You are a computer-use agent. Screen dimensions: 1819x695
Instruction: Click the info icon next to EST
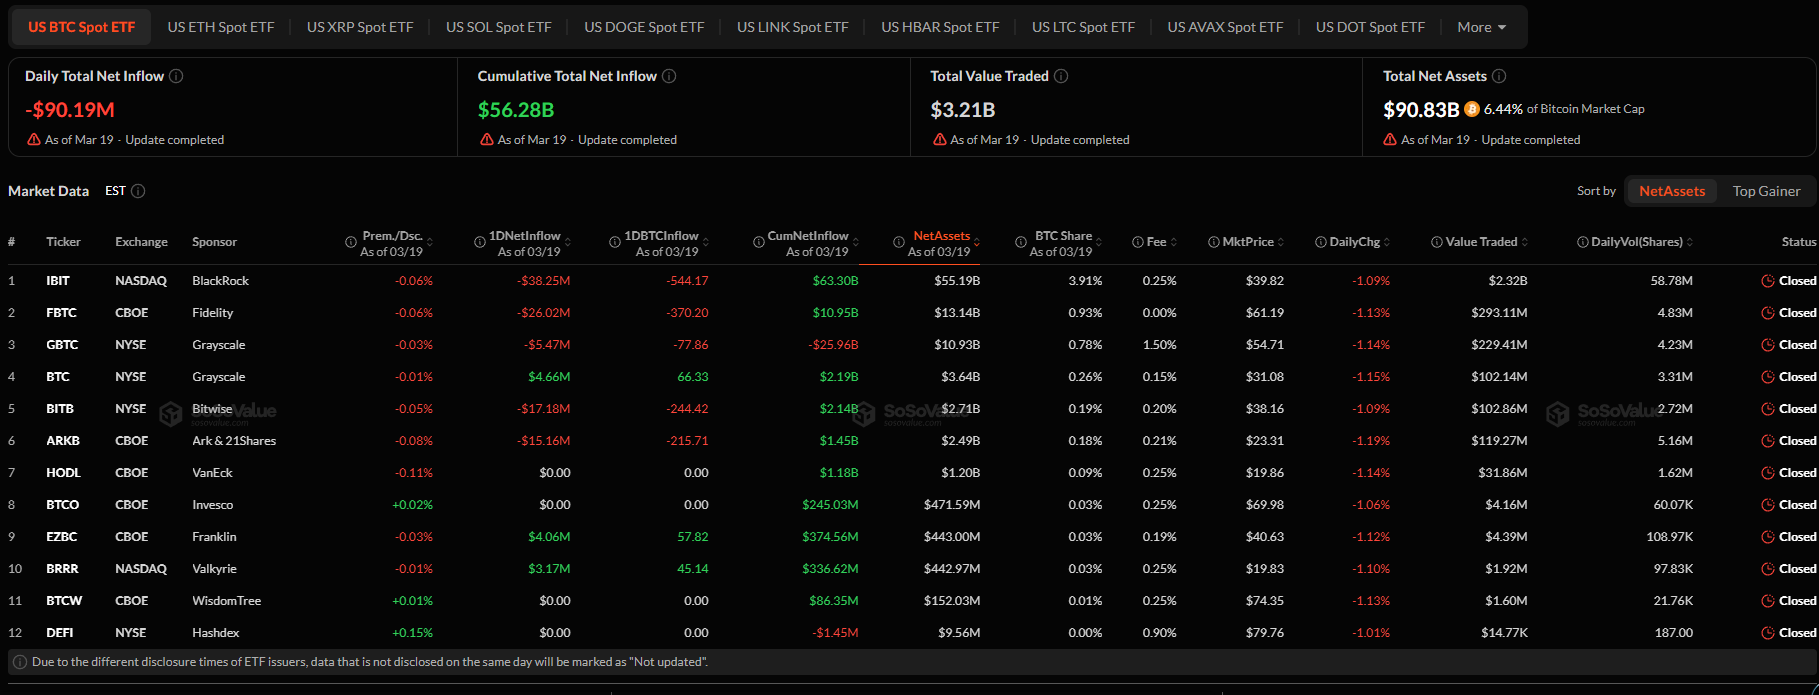click(x=138, y=191)
